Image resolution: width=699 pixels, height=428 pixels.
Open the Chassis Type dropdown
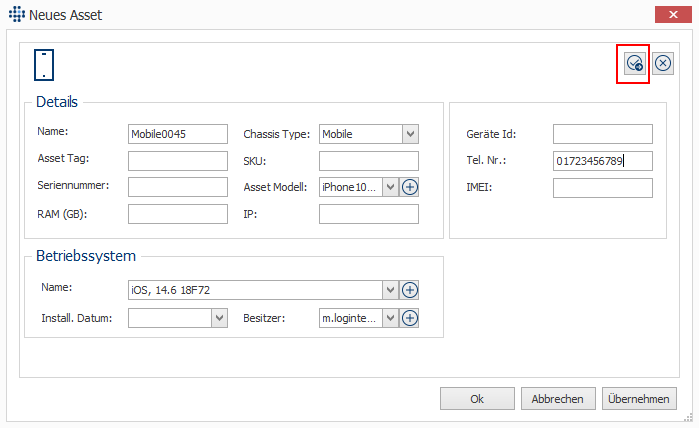[411, 134]
